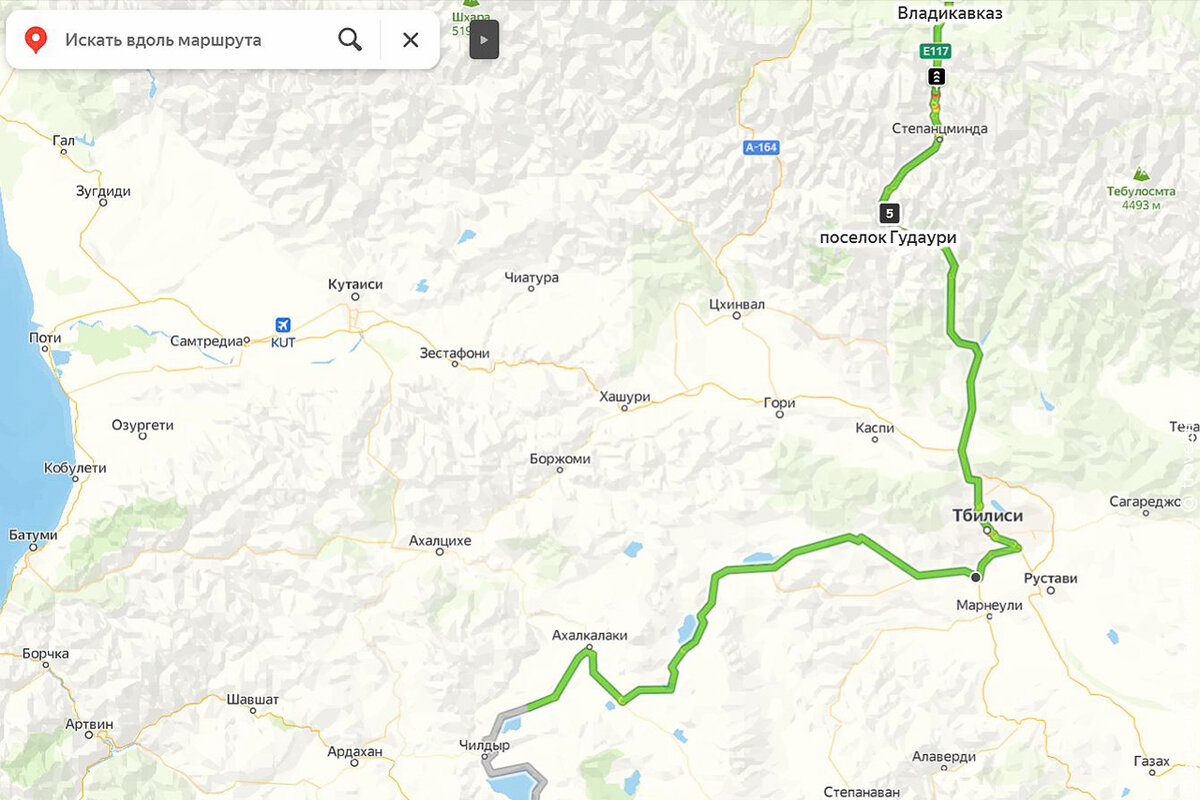Click the Владикавказ city label
Screen dimensions: 1200x800
pos(950,13)
